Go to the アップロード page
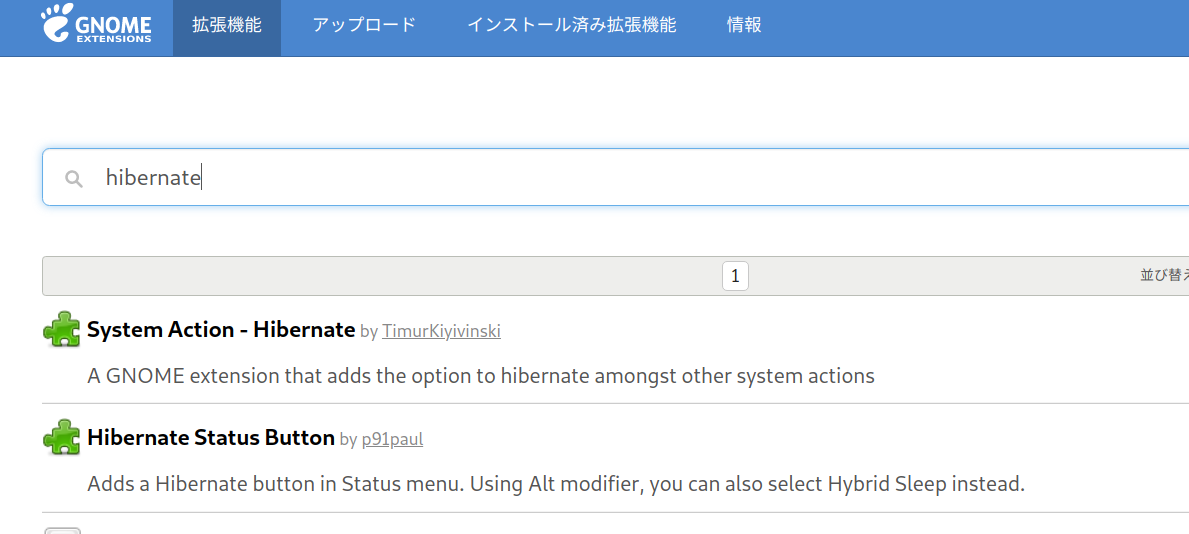 (364, 26)
